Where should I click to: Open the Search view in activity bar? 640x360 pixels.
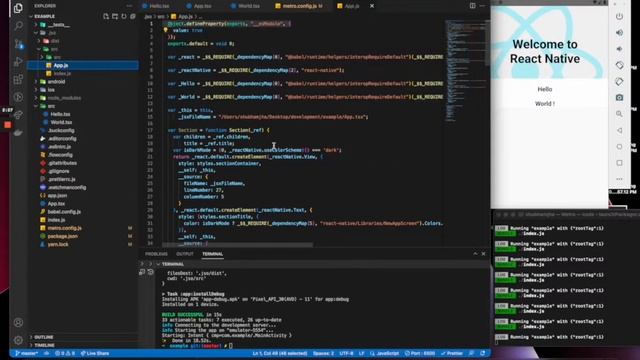18,26
